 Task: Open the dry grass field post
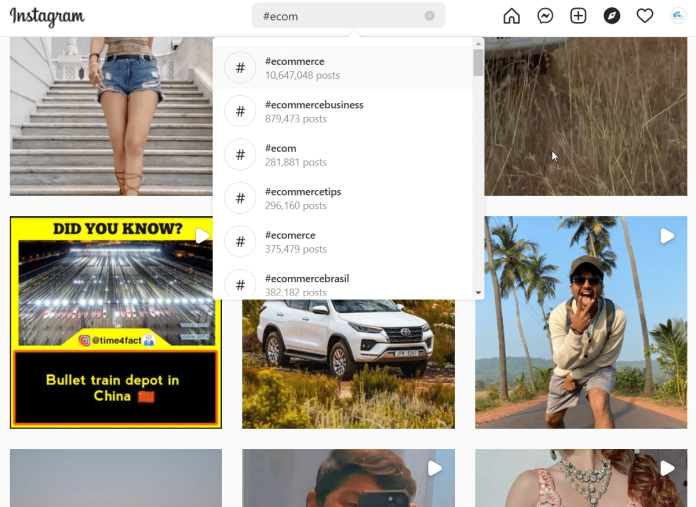point(585,116)
